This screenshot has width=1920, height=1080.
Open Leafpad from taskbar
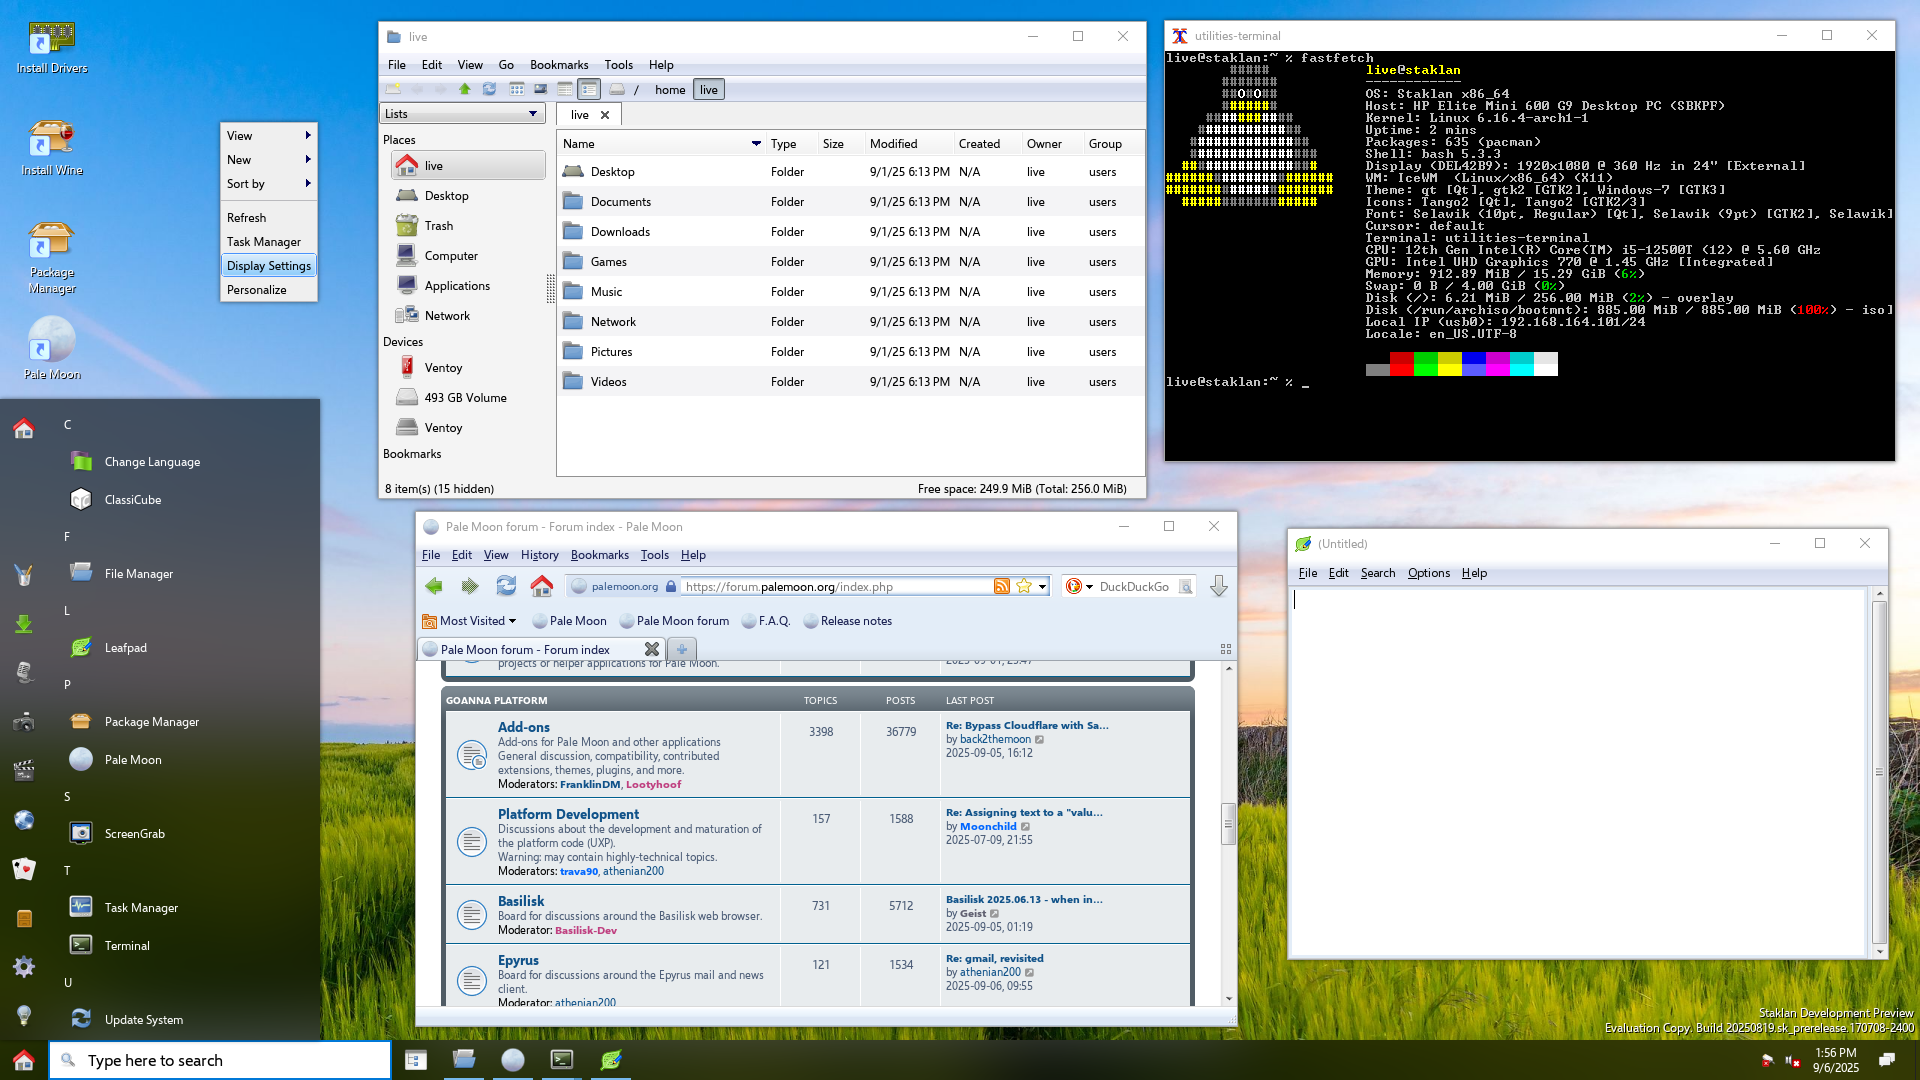(611, 1060)
